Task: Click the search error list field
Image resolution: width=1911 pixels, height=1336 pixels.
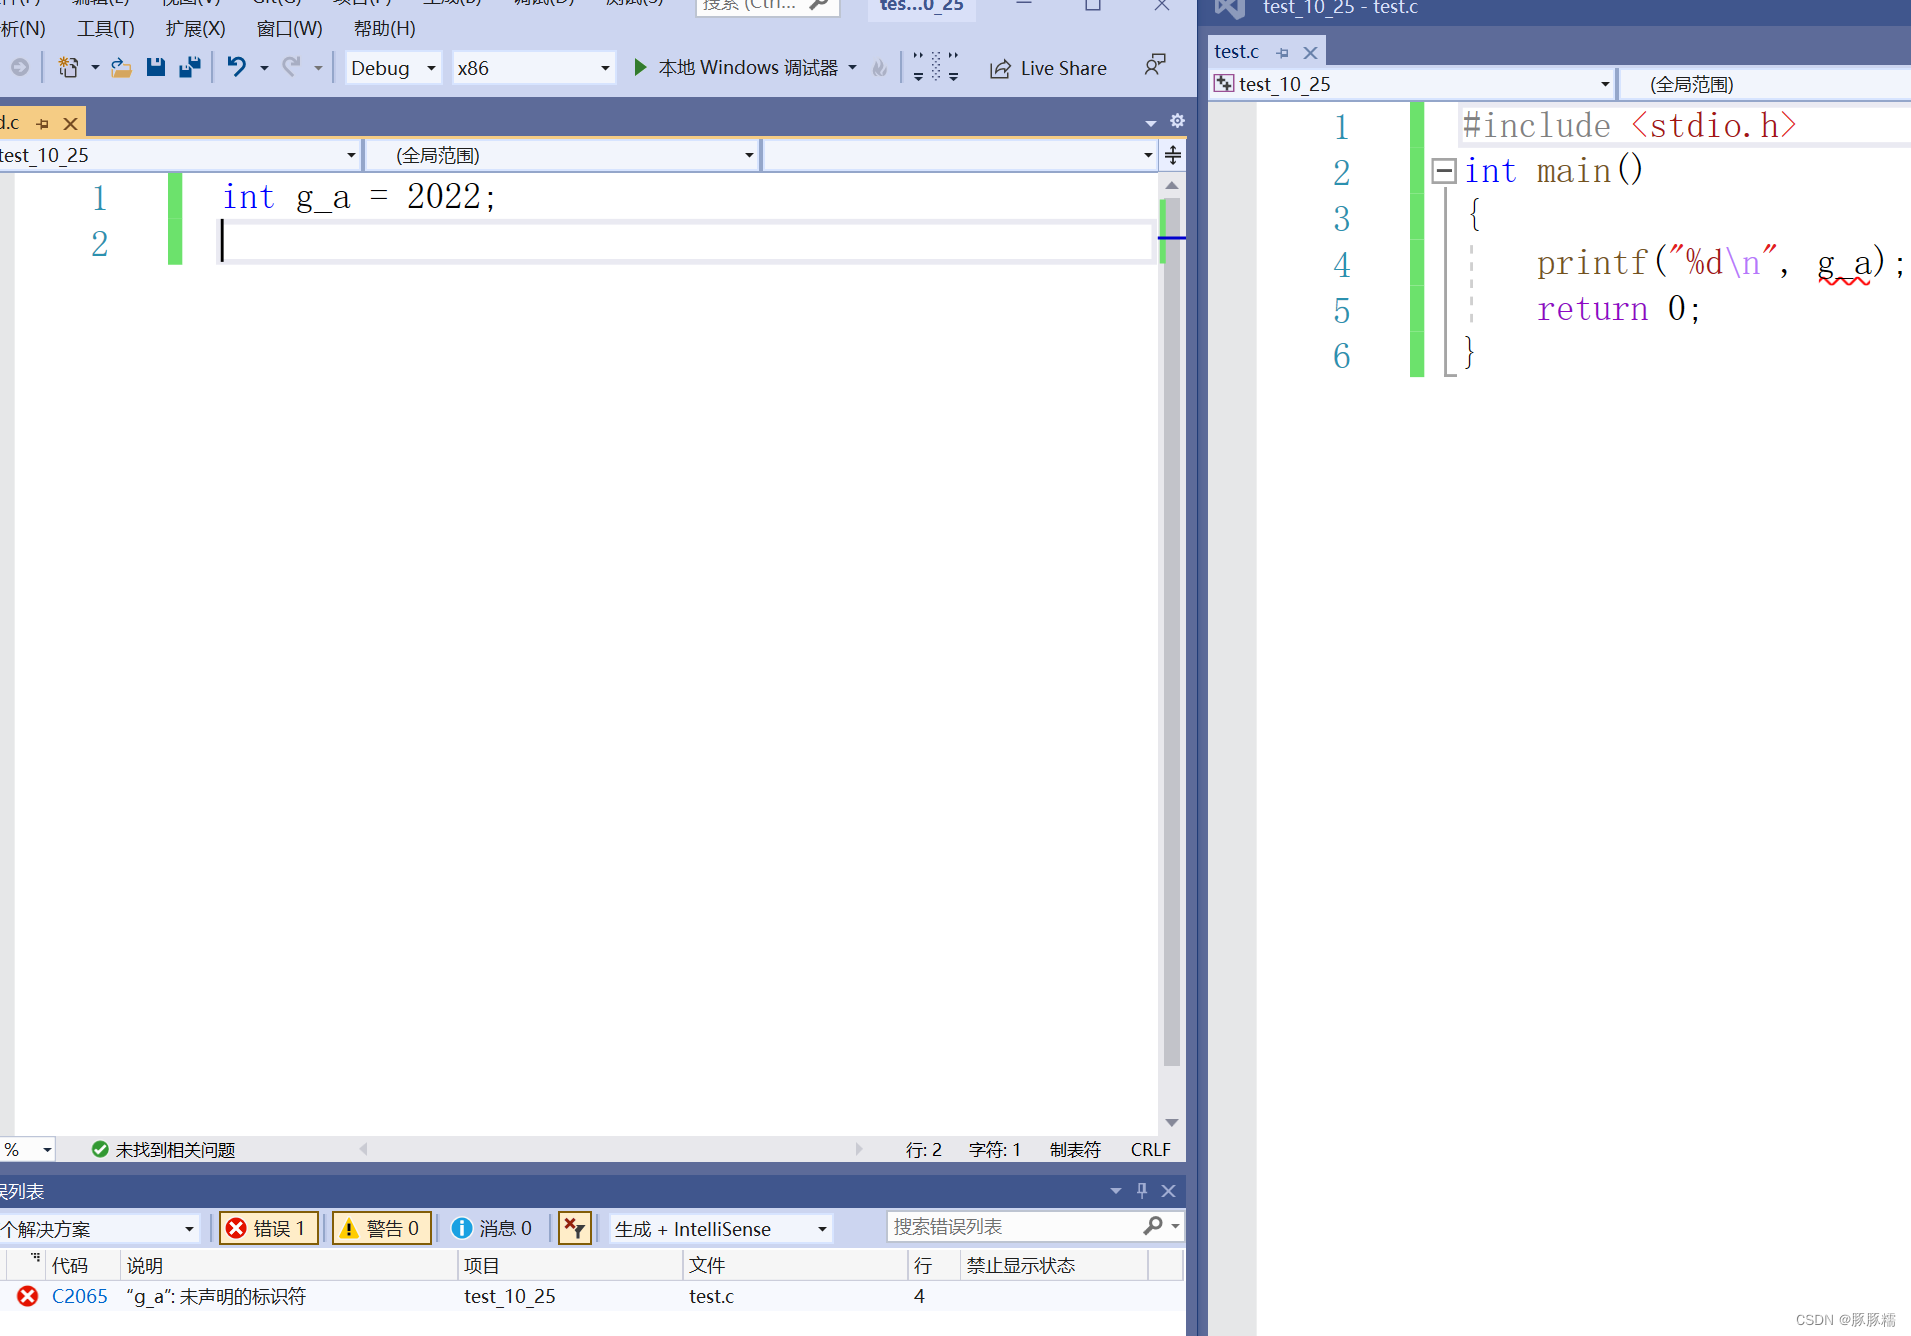Action: click(x=1014, y=1226)
